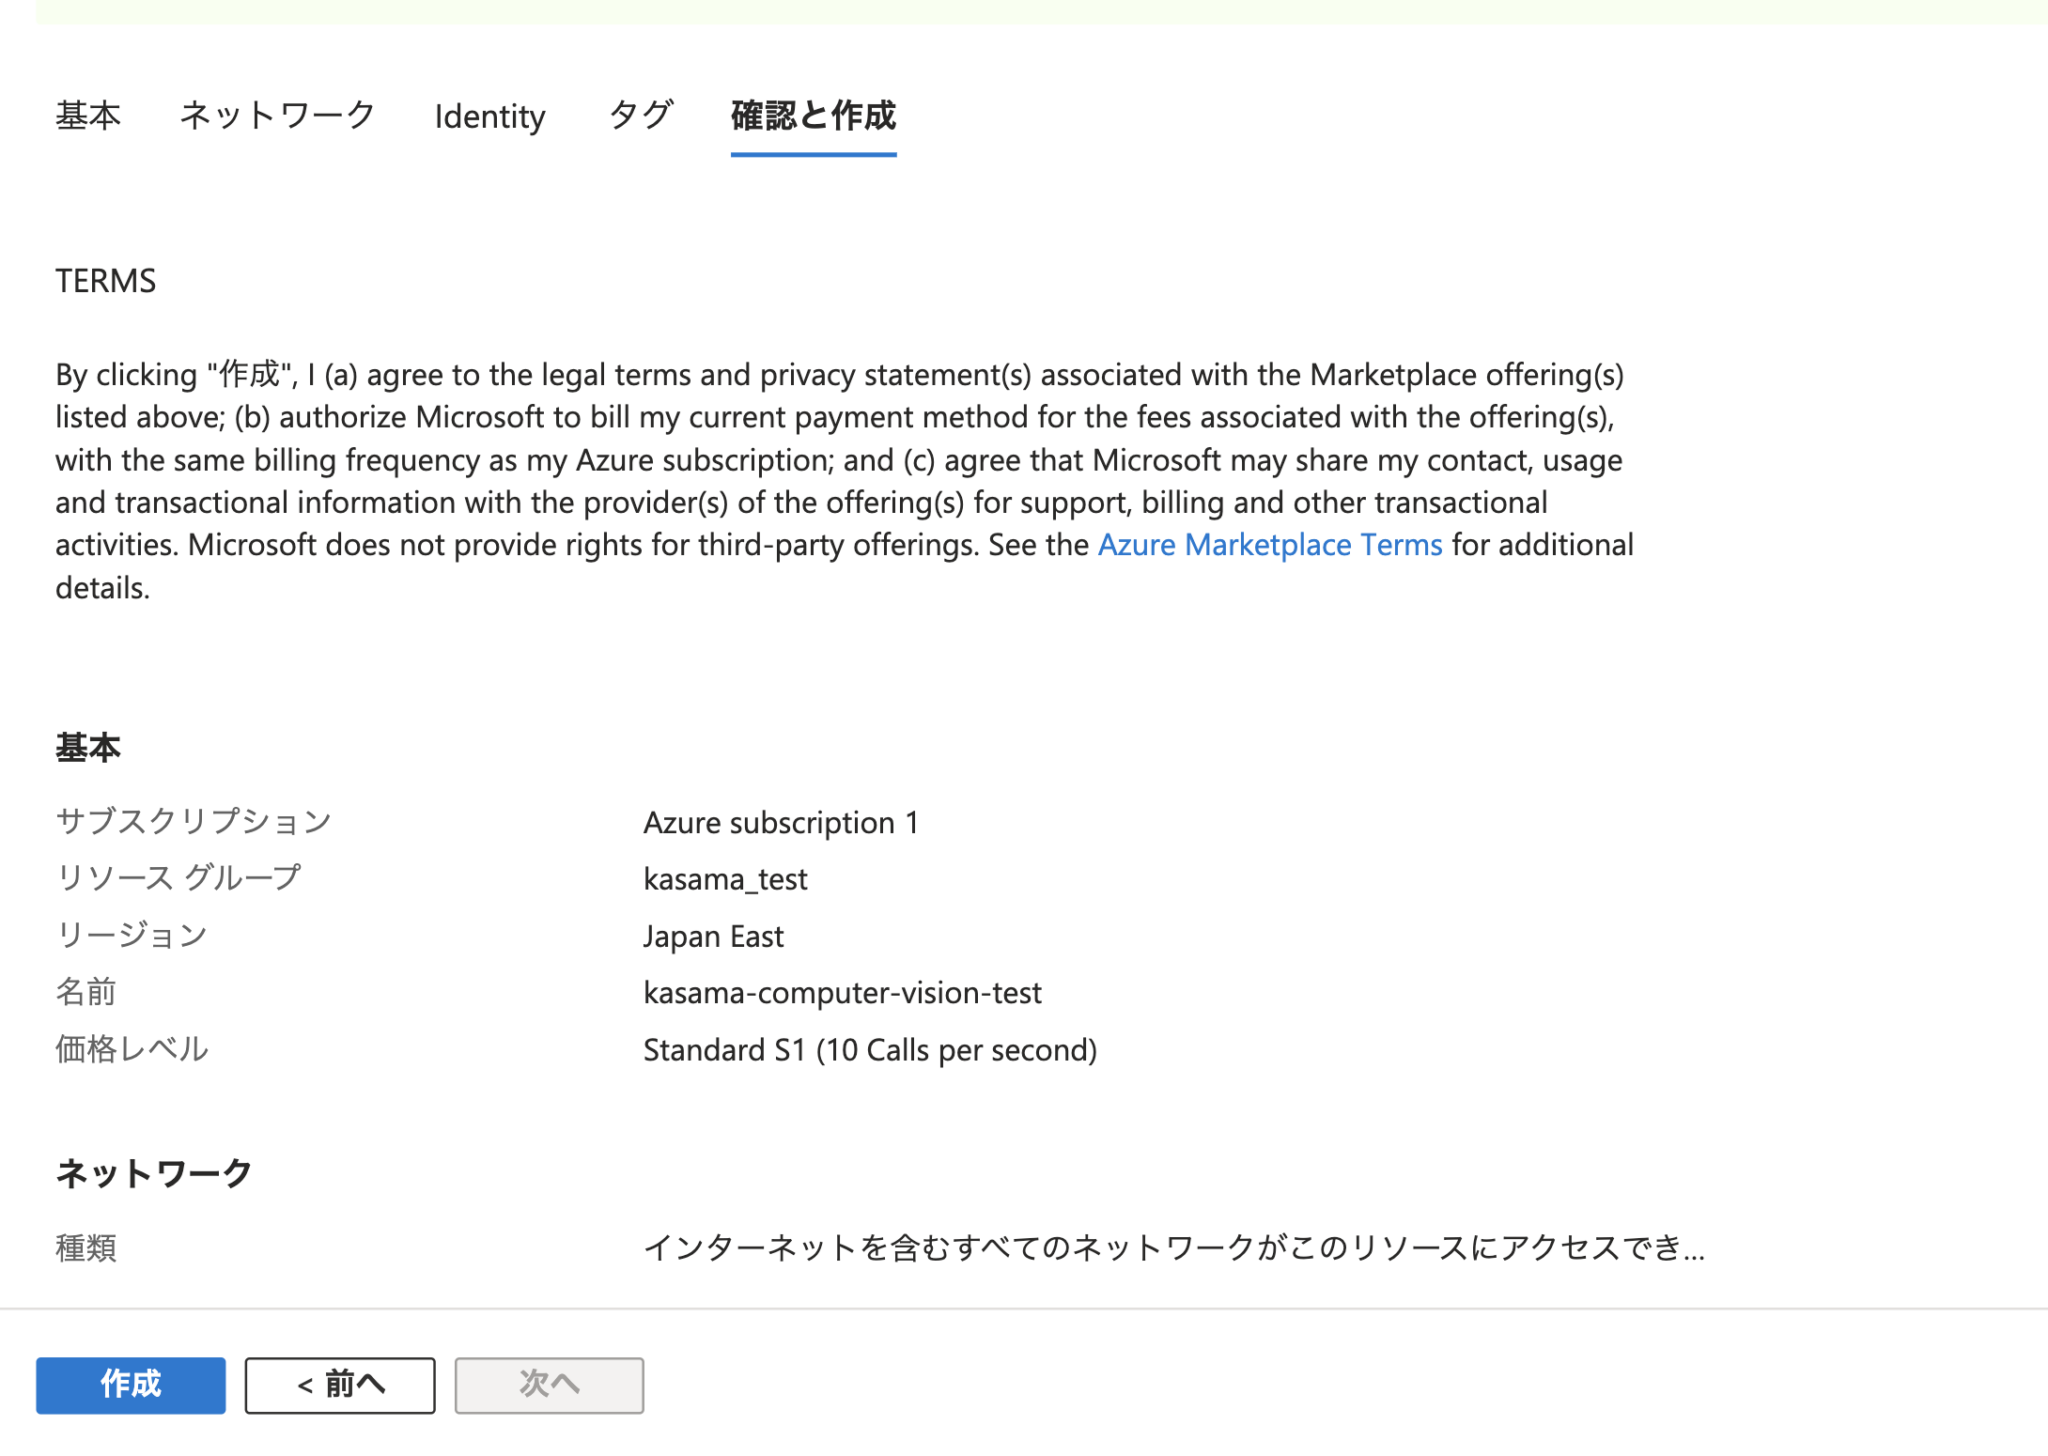Select the subscription value Azure subscription 1

click(x=782, y=822)
